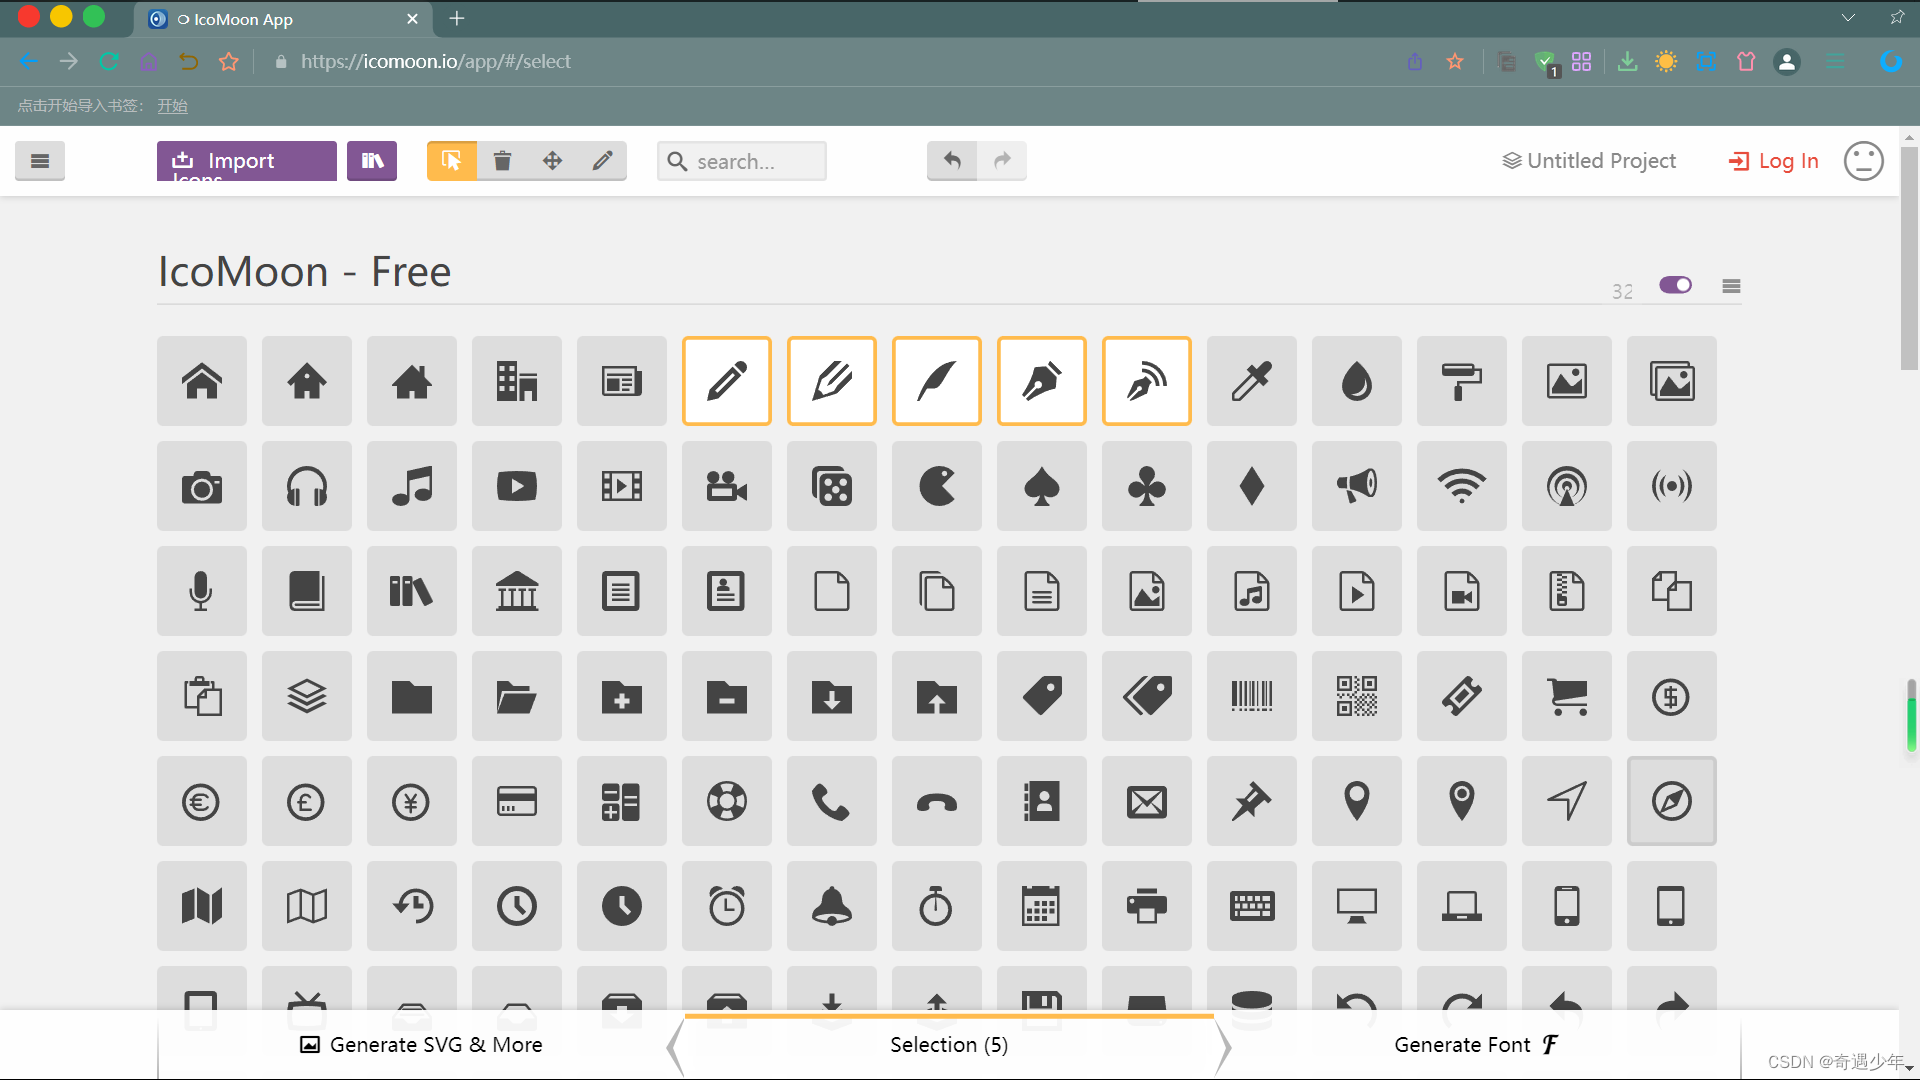Screen dimensions: 1920x1080
Task: Select the paint roller icon
Action: point(1461,380)
